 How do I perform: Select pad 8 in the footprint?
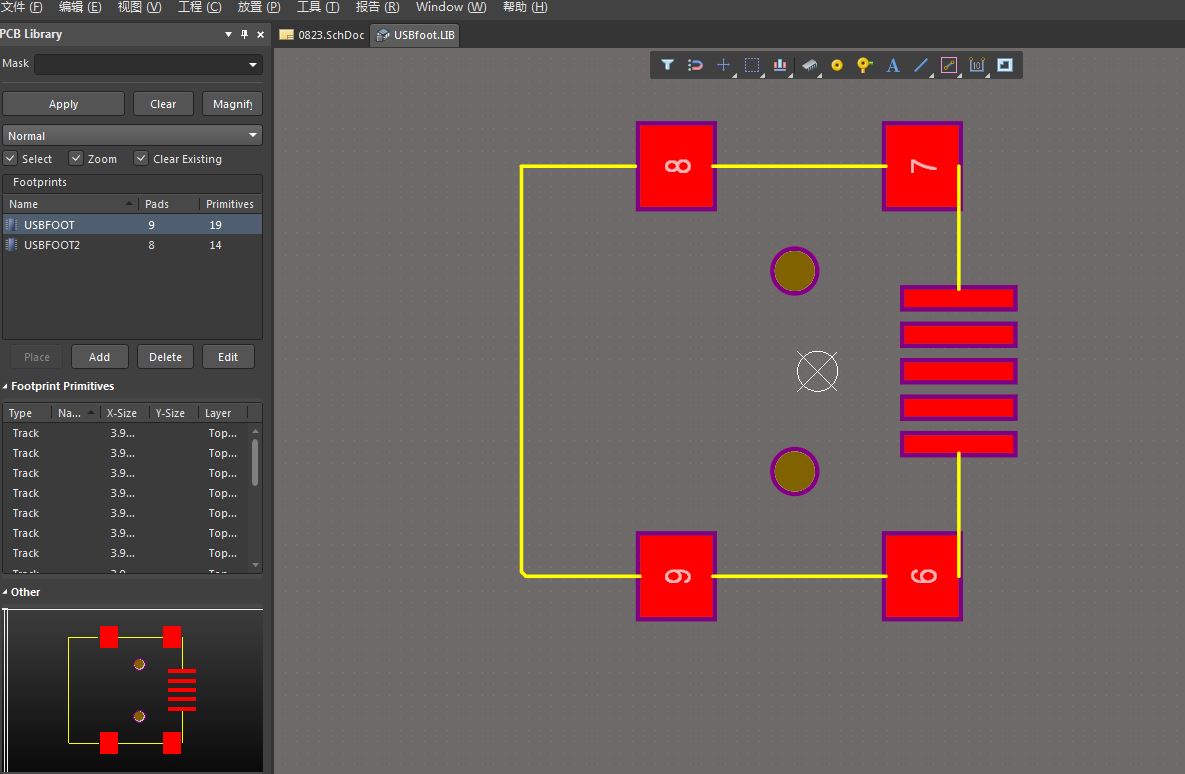(676, 166)
